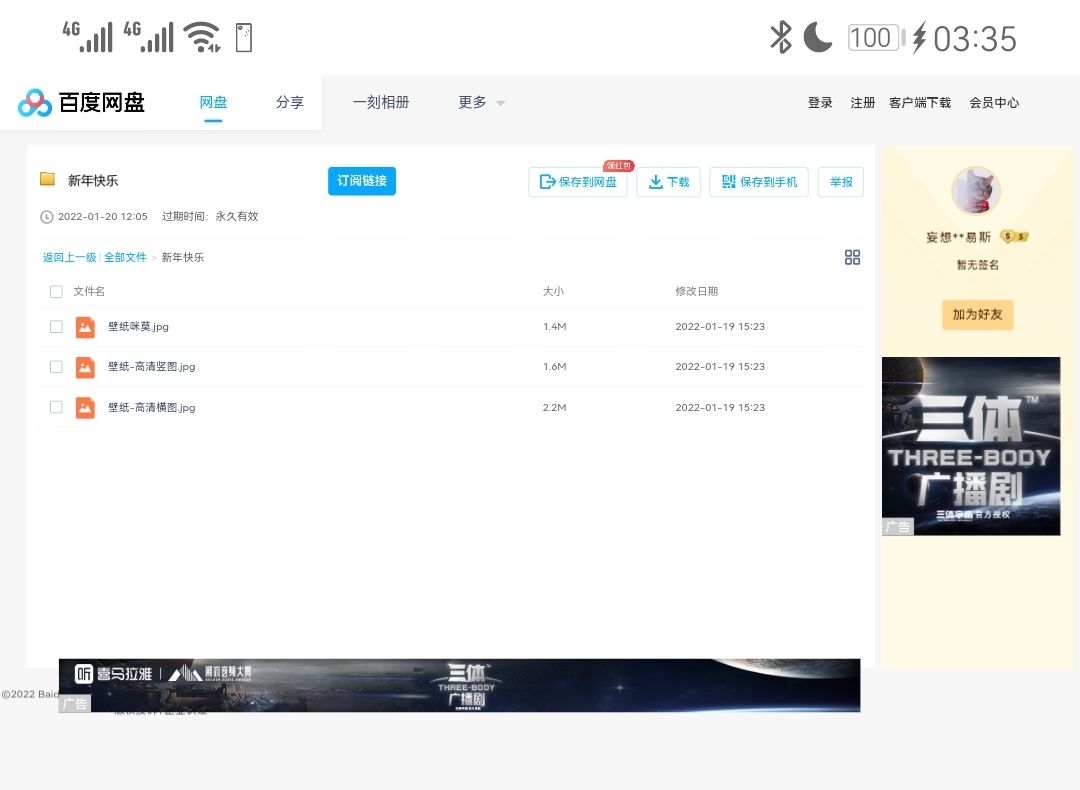Expand the 更多 dropdown menu
This screenshot has height=790, width=1080.
(481, 103)
